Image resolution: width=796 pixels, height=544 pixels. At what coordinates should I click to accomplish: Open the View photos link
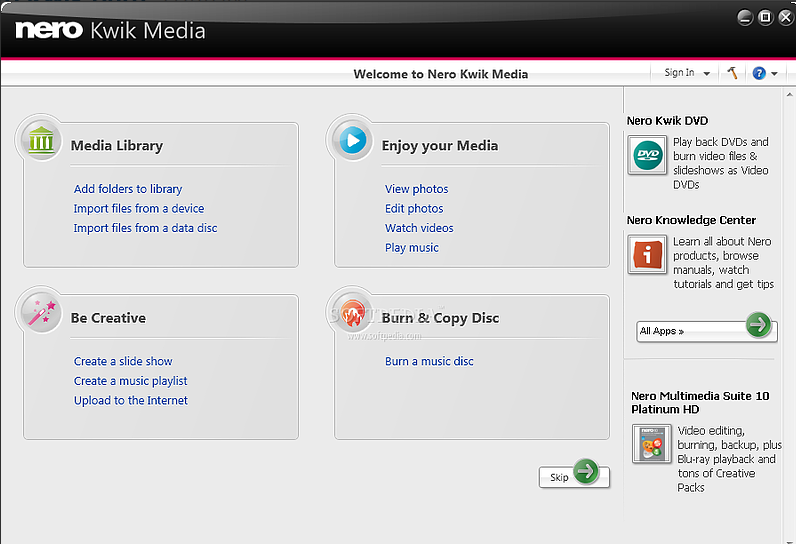pos(416,189)
